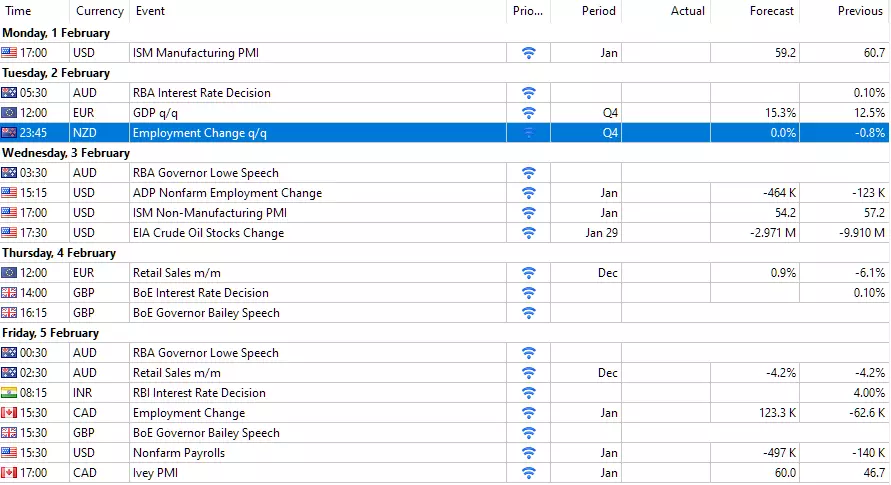Click Canada flag icon beside Ivey PMI
Viewport: 891px width, 485px height.
(9, 473)
